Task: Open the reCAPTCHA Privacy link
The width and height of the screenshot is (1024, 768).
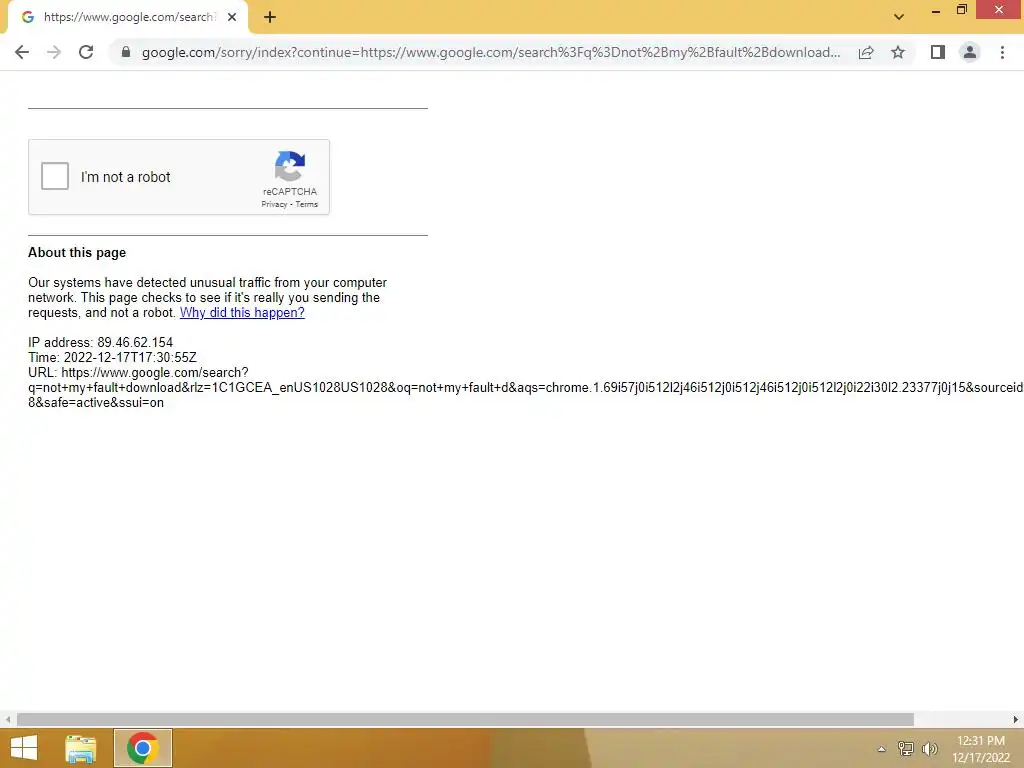Action: (274, 204)
